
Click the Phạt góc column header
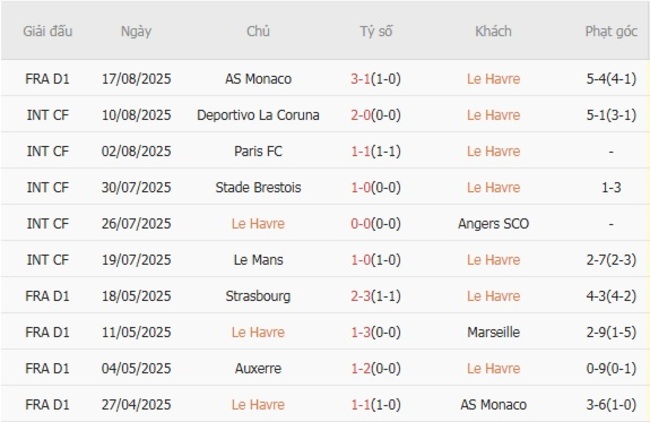tap(611, 31)
